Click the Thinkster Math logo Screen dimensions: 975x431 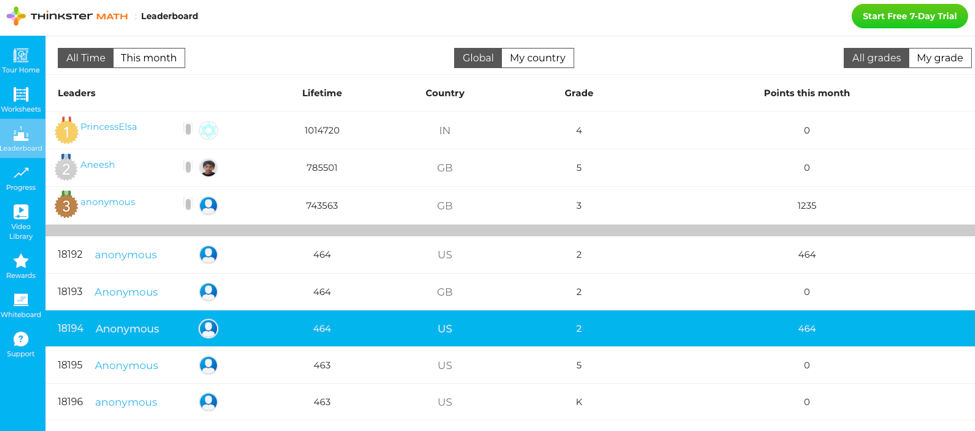tap(67, 16)
